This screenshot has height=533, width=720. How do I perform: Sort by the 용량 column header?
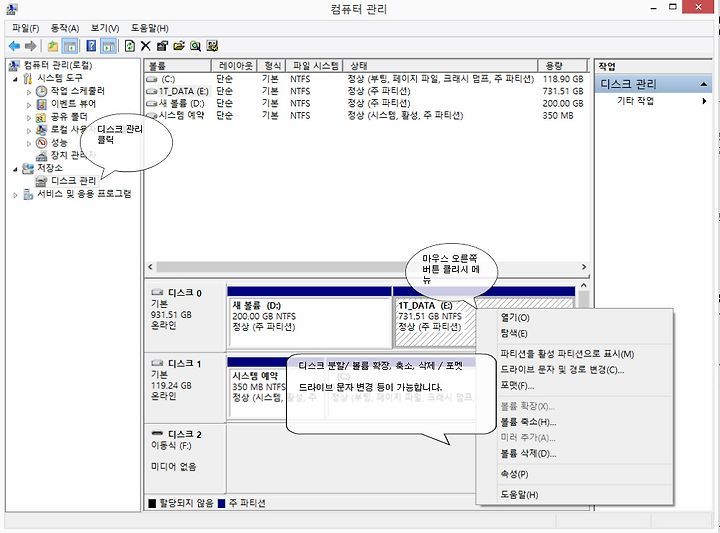click(x=562, y=66)
